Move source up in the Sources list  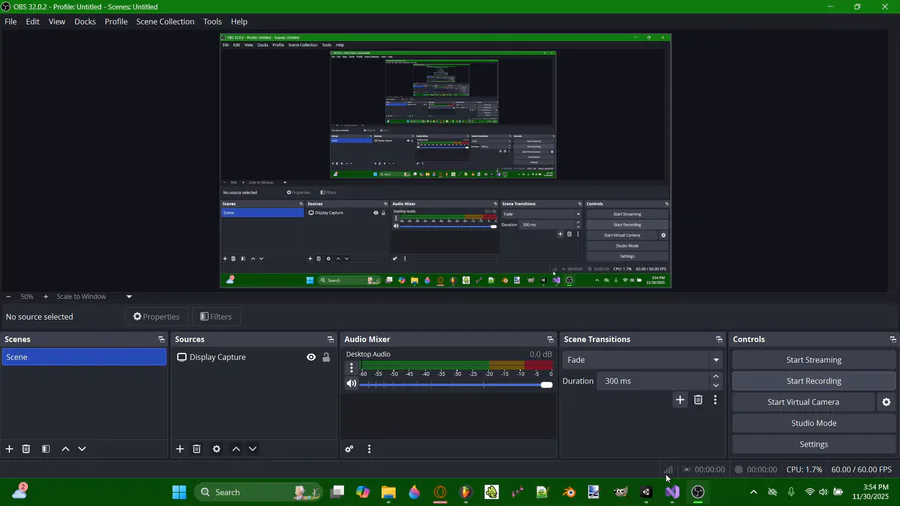pyautogui.click(x=236, y=449)
